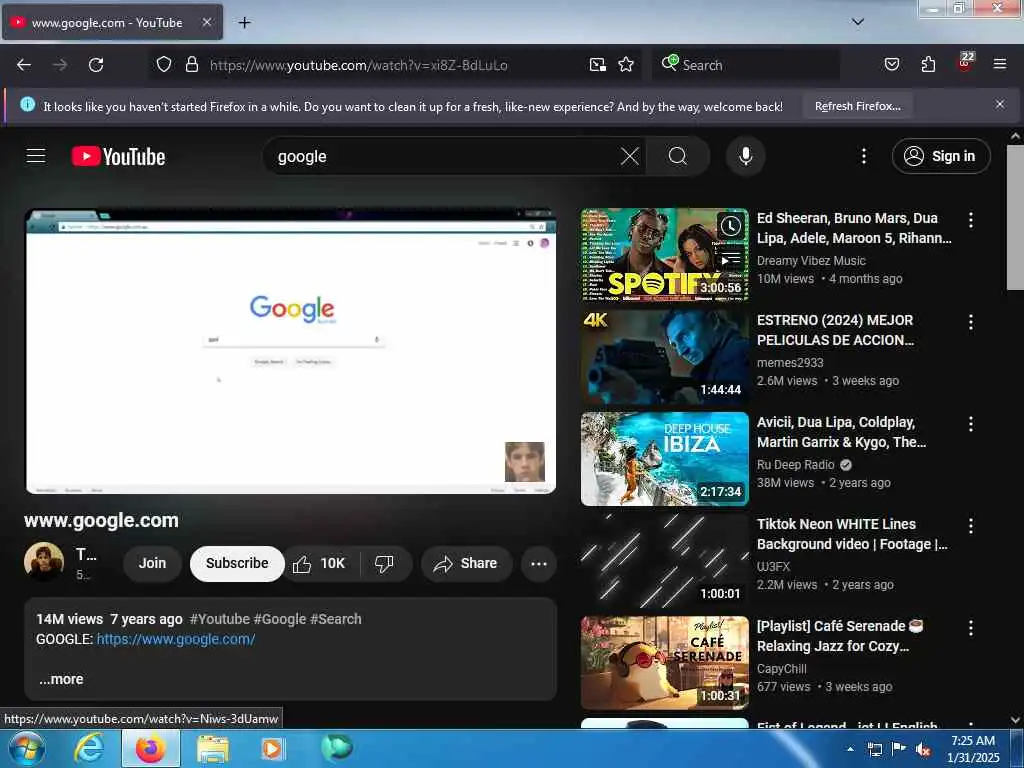Screen dimensions: 1024x768
Task: Click the Dreamy Vibez Music channel name
Action: pos(811,261)
